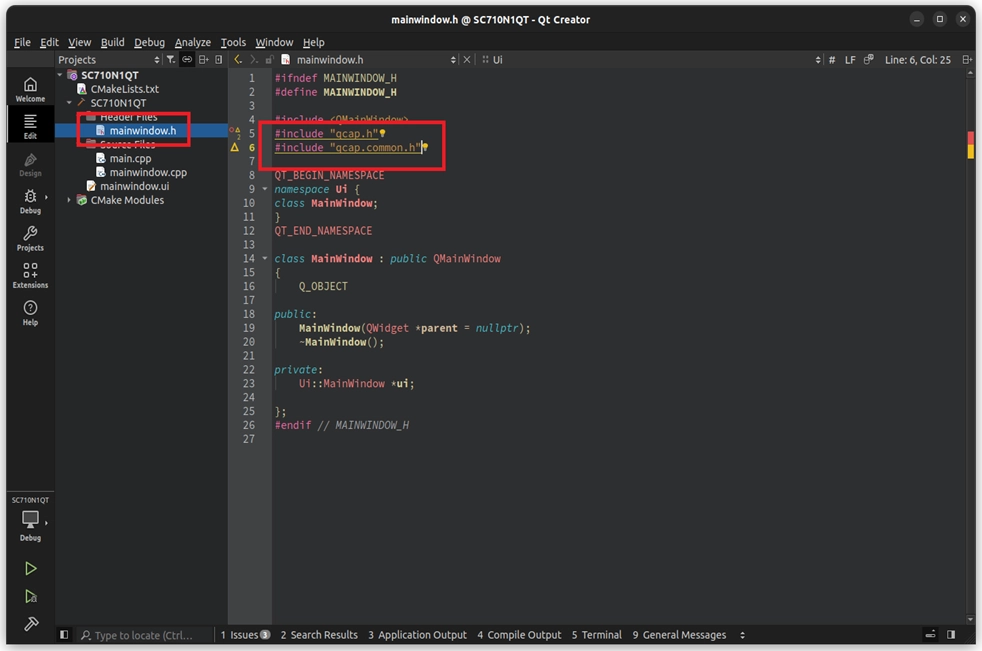The height and width of the screenshot is (651, 982).
Task: Click the Run button (green play arrow)
Action: click(x=30, y=568)
